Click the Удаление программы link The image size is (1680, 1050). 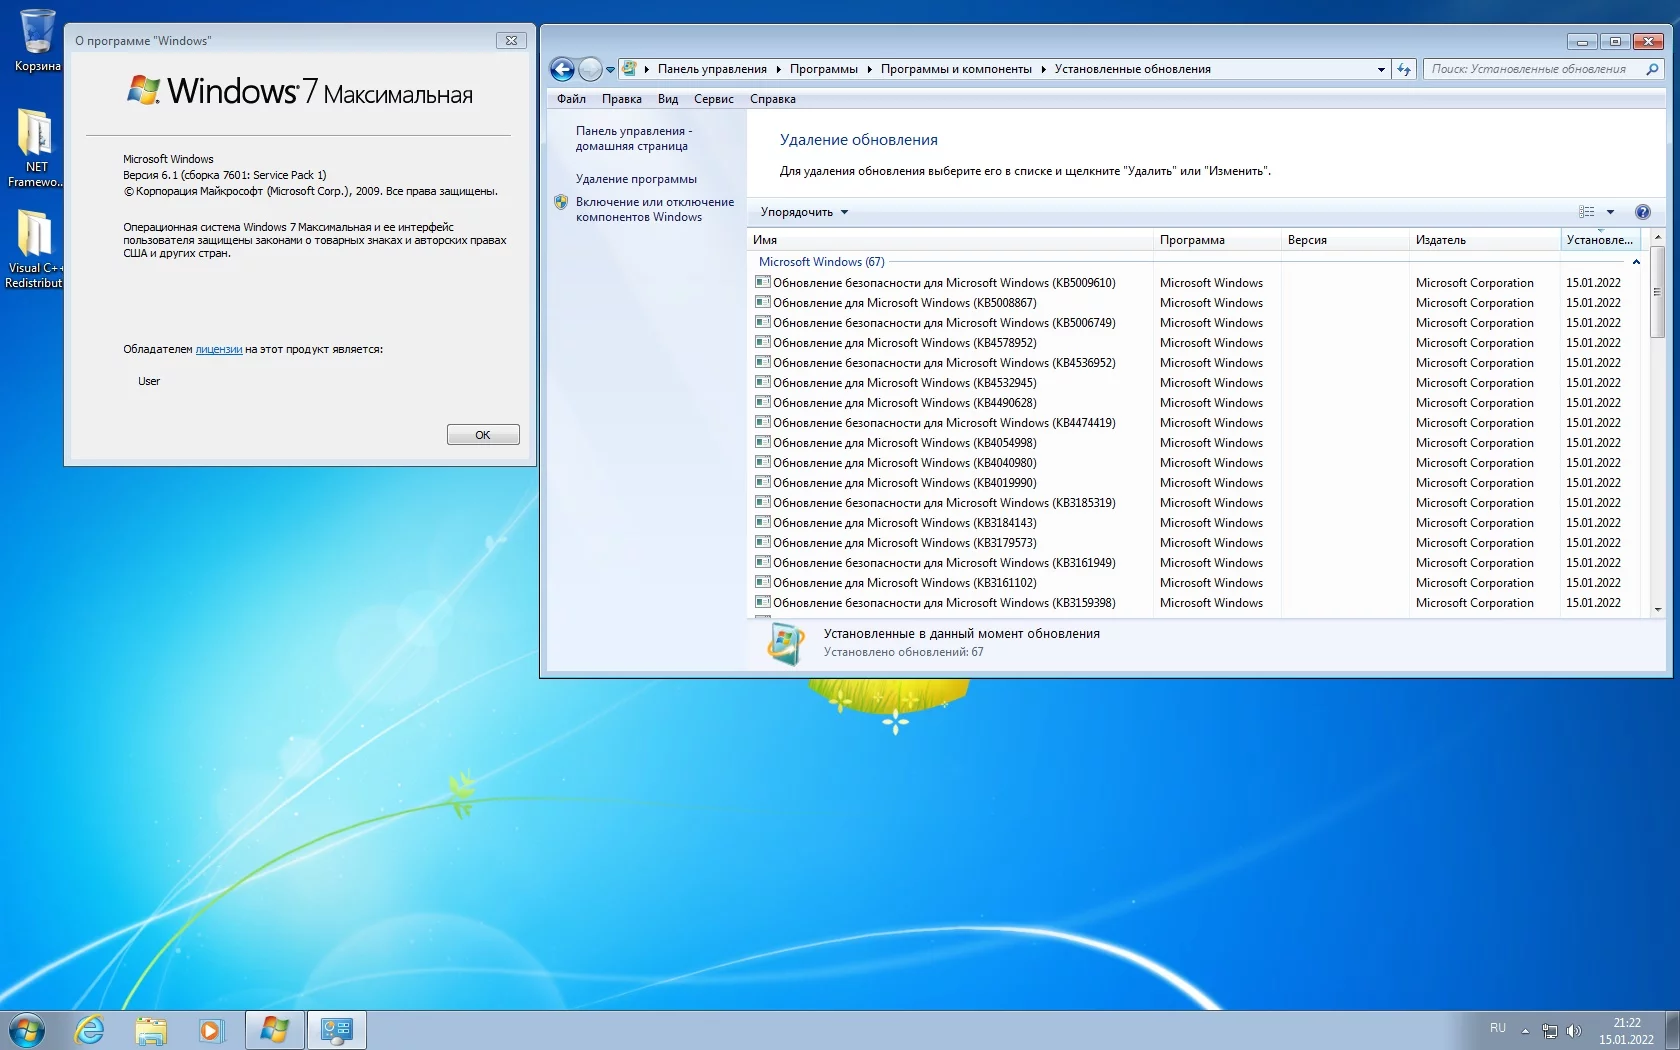pos(636,179)
